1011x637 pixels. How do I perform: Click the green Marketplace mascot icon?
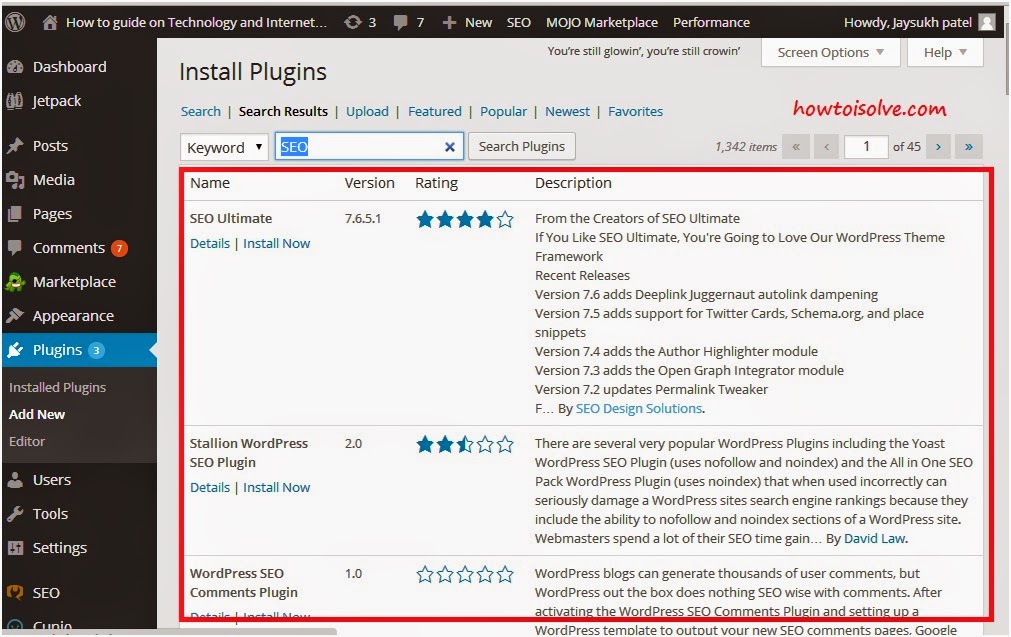pos(15,282)
